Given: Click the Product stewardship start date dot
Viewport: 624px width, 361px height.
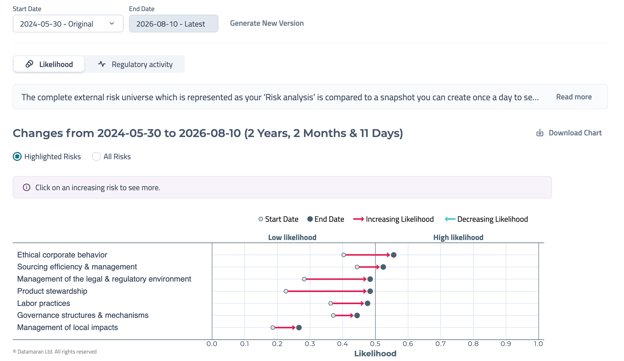Looking at the screenshot, I should tap(286, 291).
